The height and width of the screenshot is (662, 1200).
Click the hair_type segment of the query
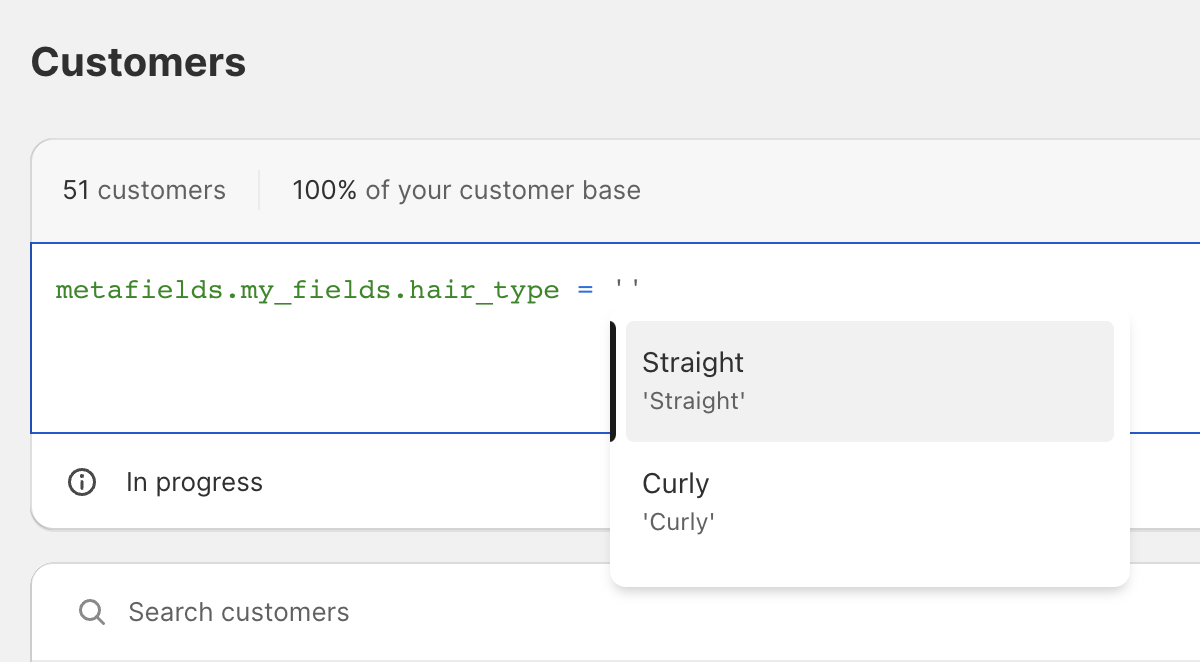coord(484,291)
